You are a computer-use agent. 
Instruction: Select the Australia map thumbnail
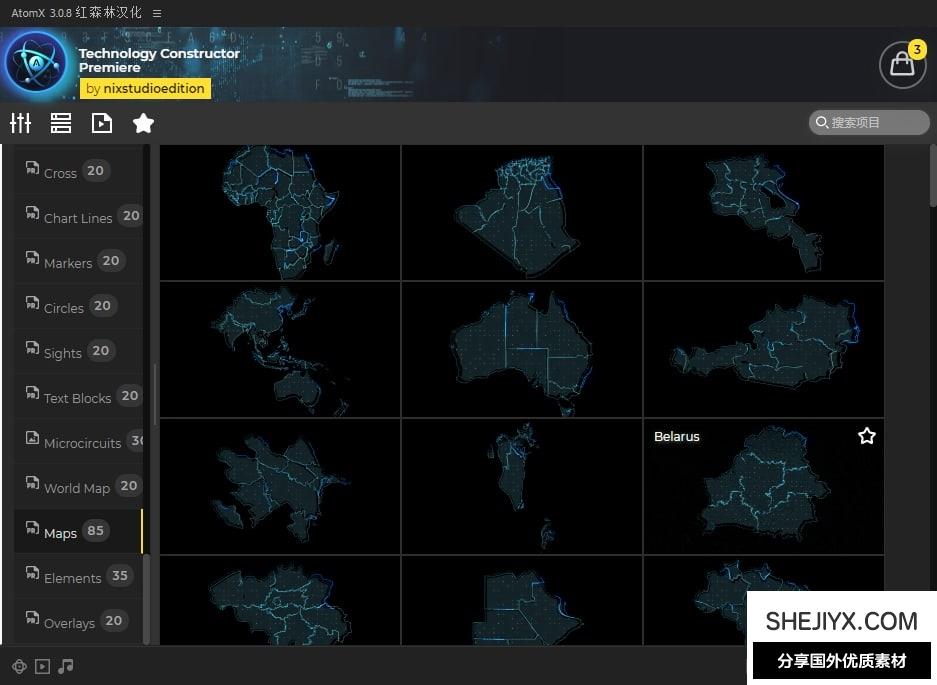click(521, 349)
